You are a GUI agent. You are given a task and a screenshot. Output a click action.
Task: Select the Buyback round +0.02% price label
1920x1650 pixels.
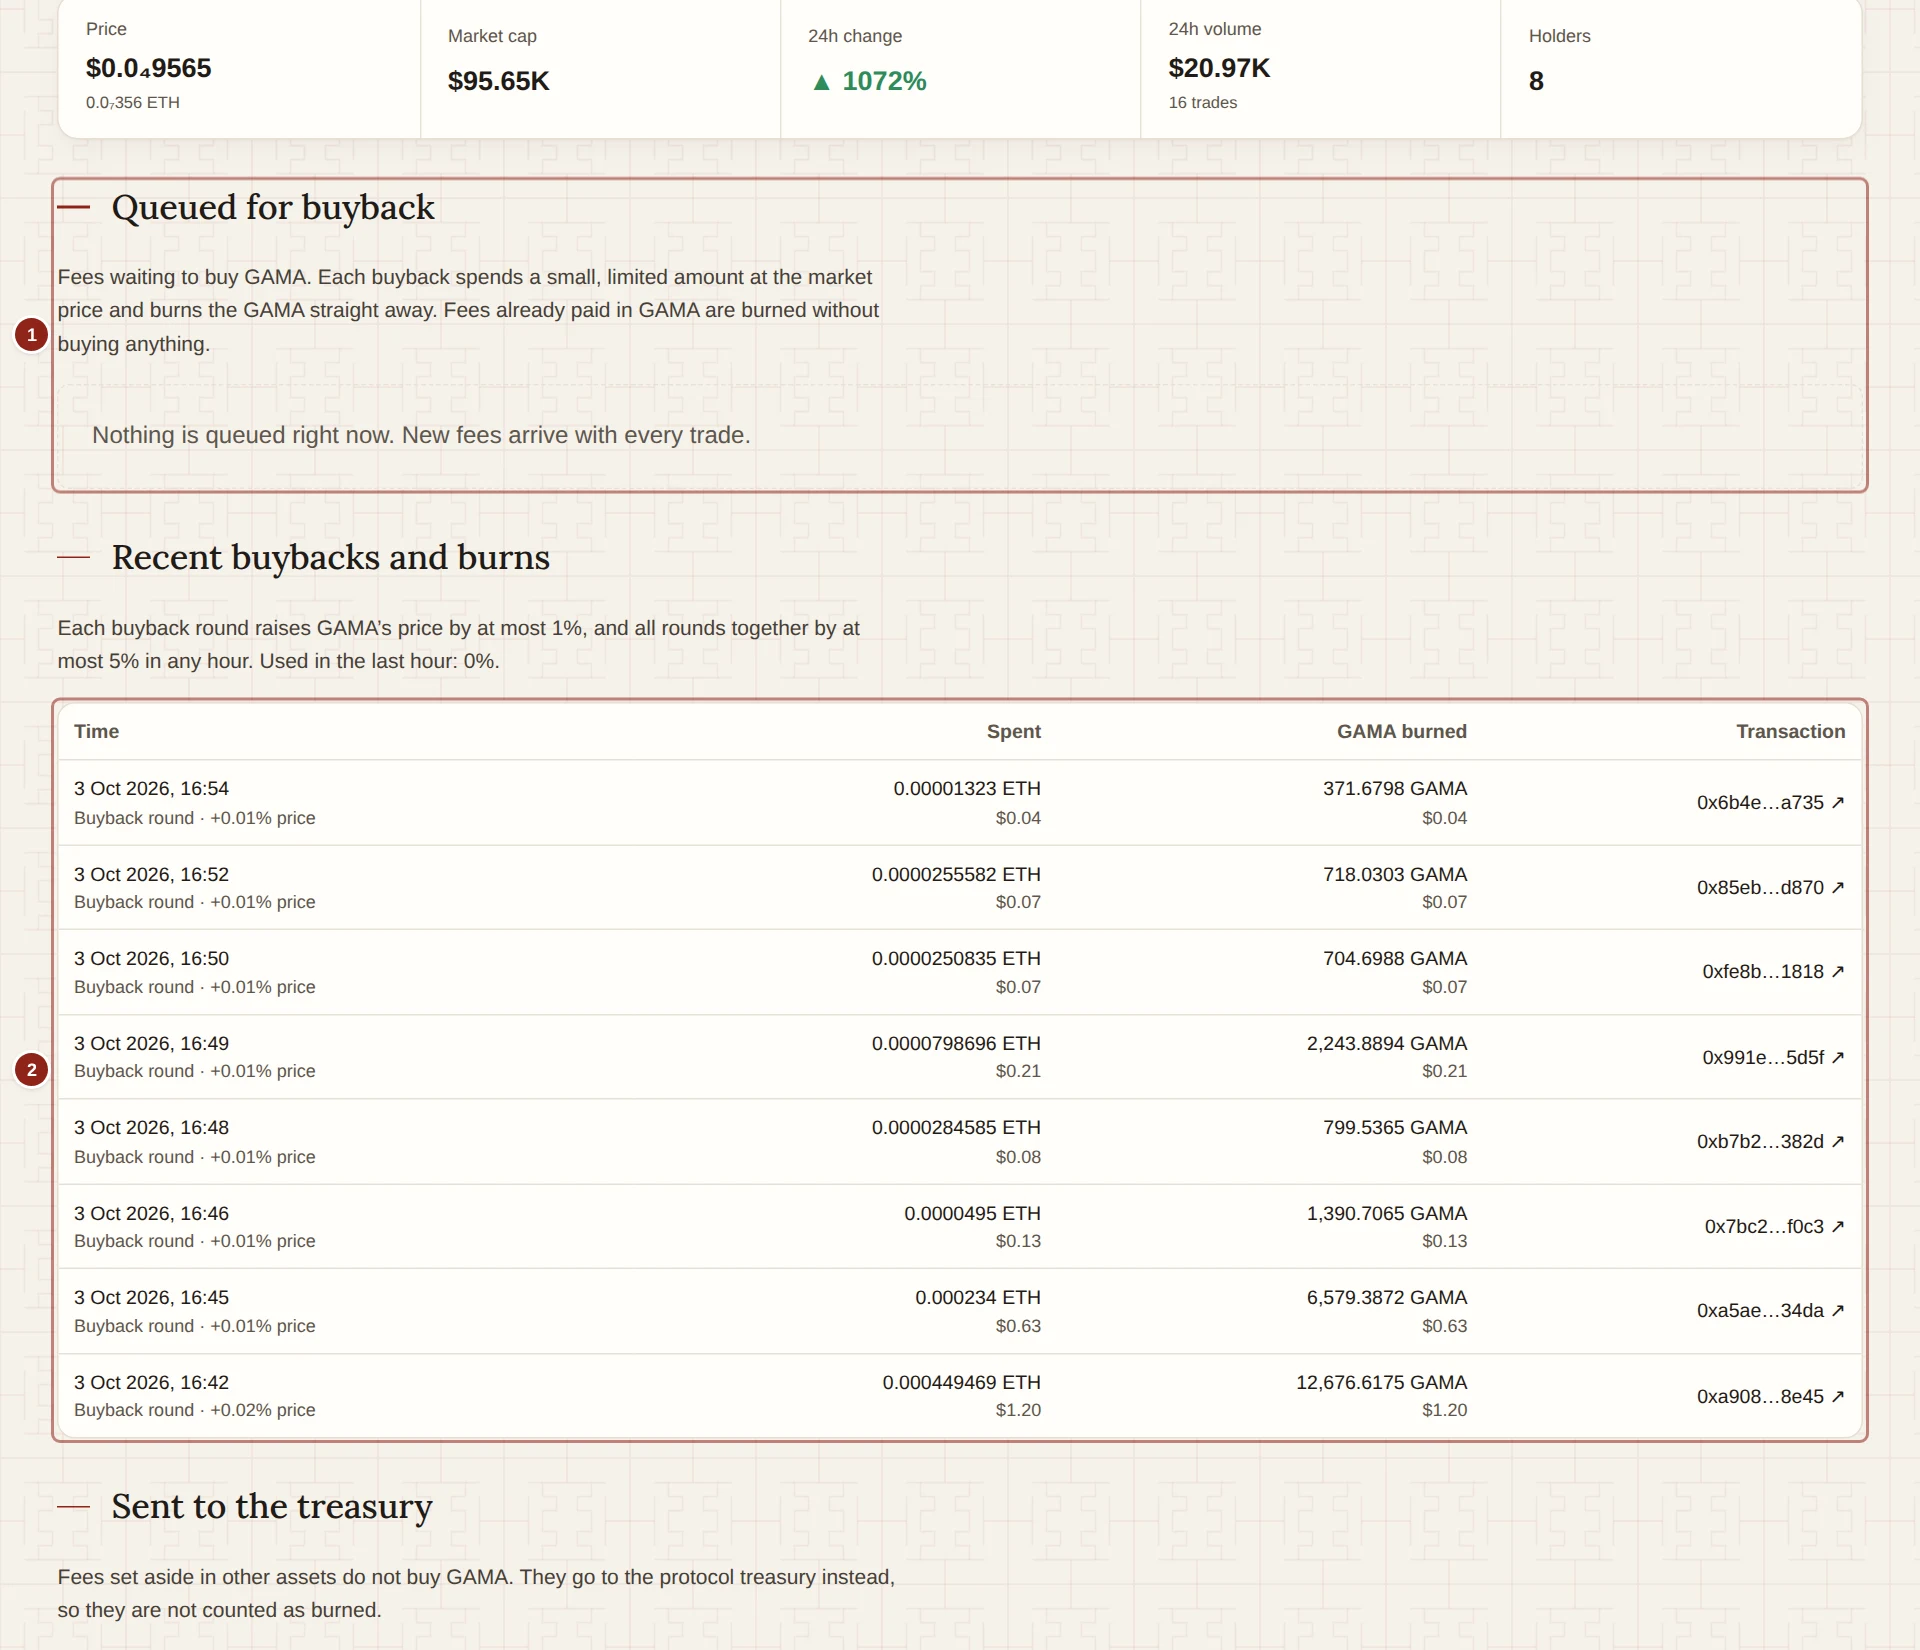click(194, 1410)
